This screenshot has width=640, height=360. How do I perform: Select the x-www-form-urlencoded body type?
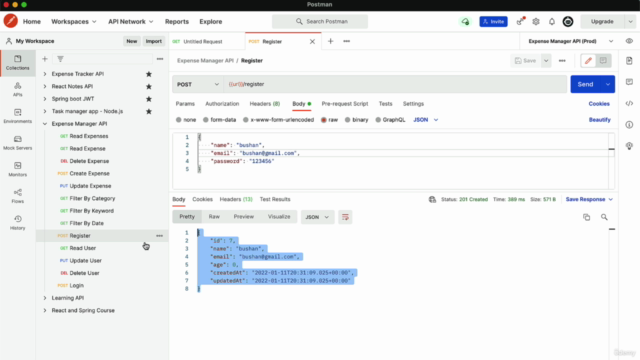click(278, 120)
